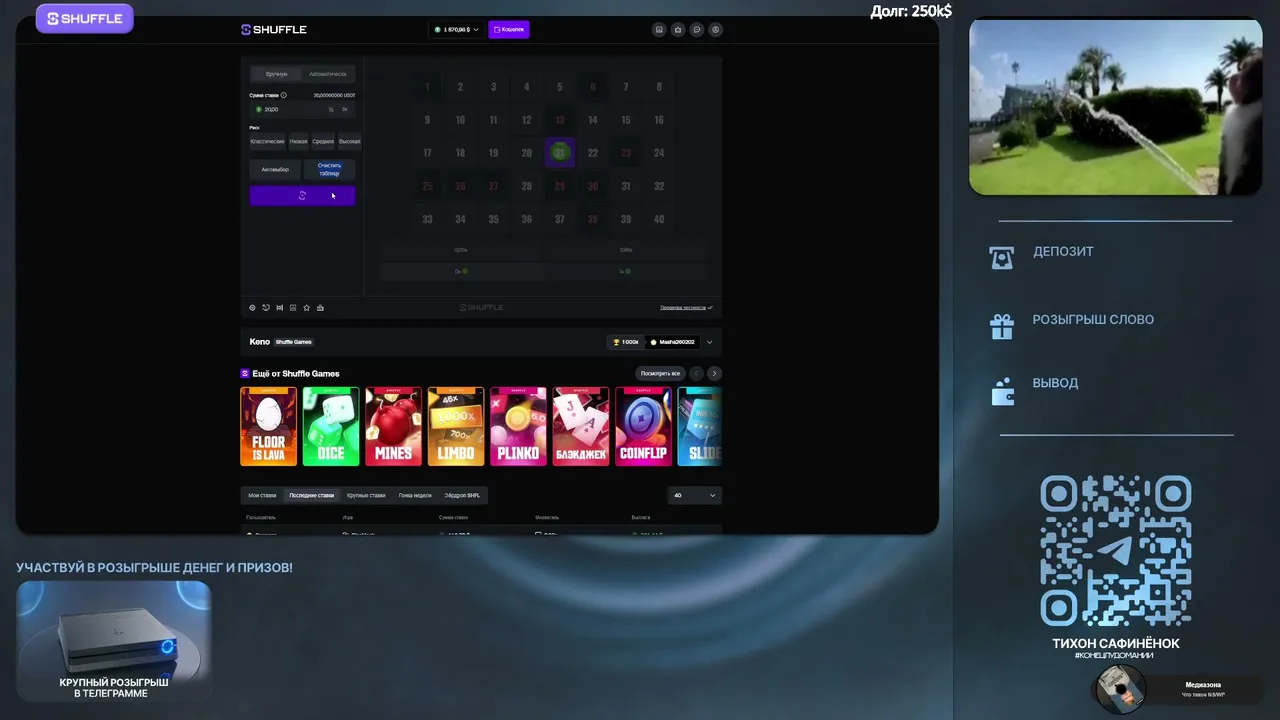Toggle Keno number 13
Screen dimensions: 1280x720
[560, 120]
